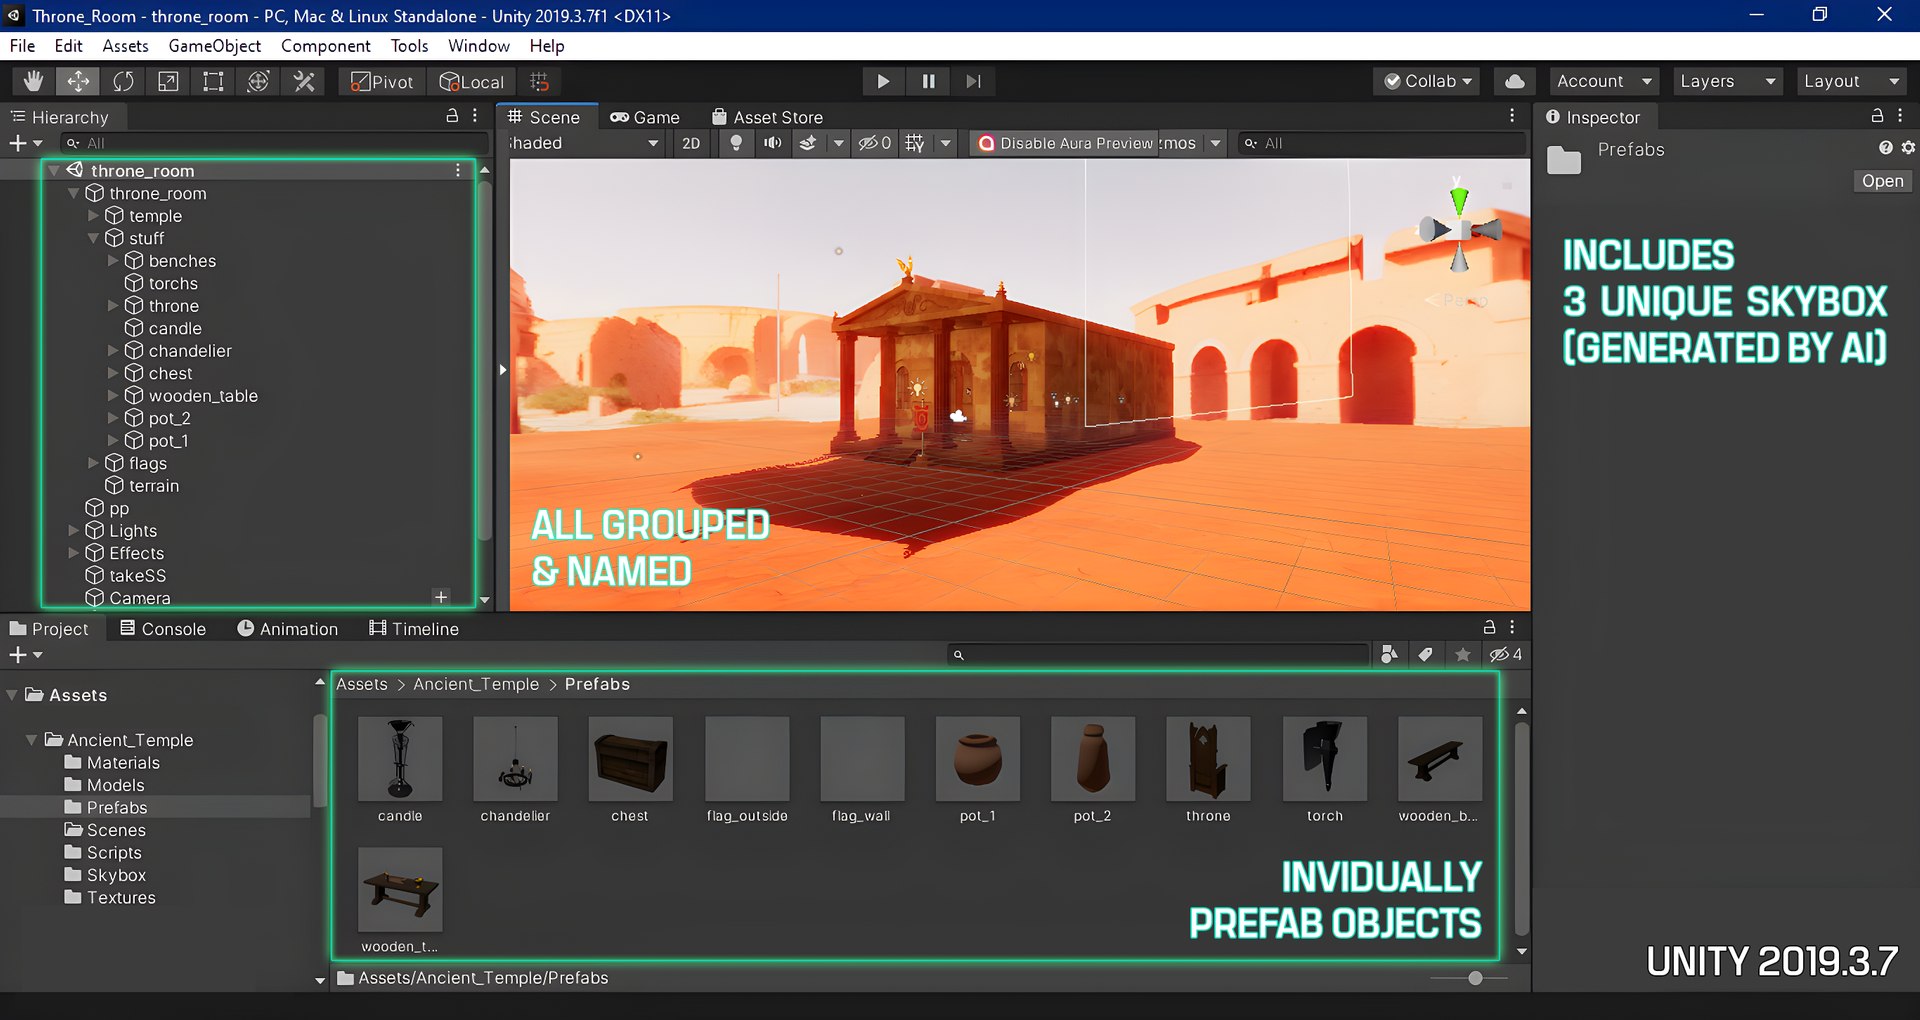Open the Account dropdown
This screenshot has width=1920, height=1020.
coord(1604,81)
